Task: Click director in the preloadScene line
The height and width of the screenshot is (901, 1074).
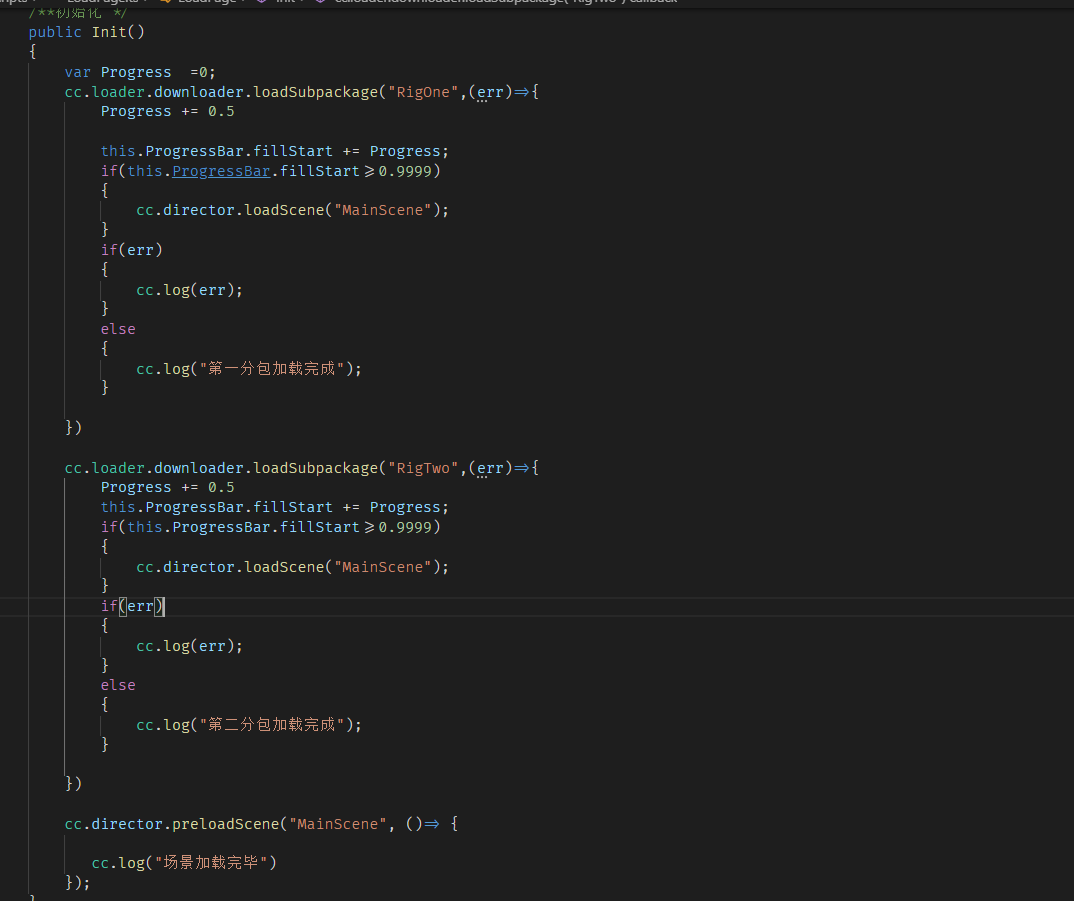Action: [x=127, y=824]
